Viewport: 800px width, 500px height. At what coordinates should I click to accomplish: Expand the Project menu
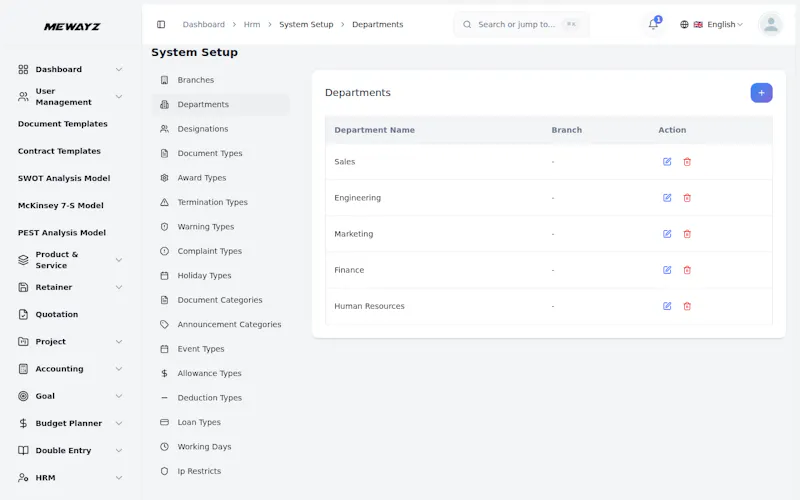click(70, 342)
